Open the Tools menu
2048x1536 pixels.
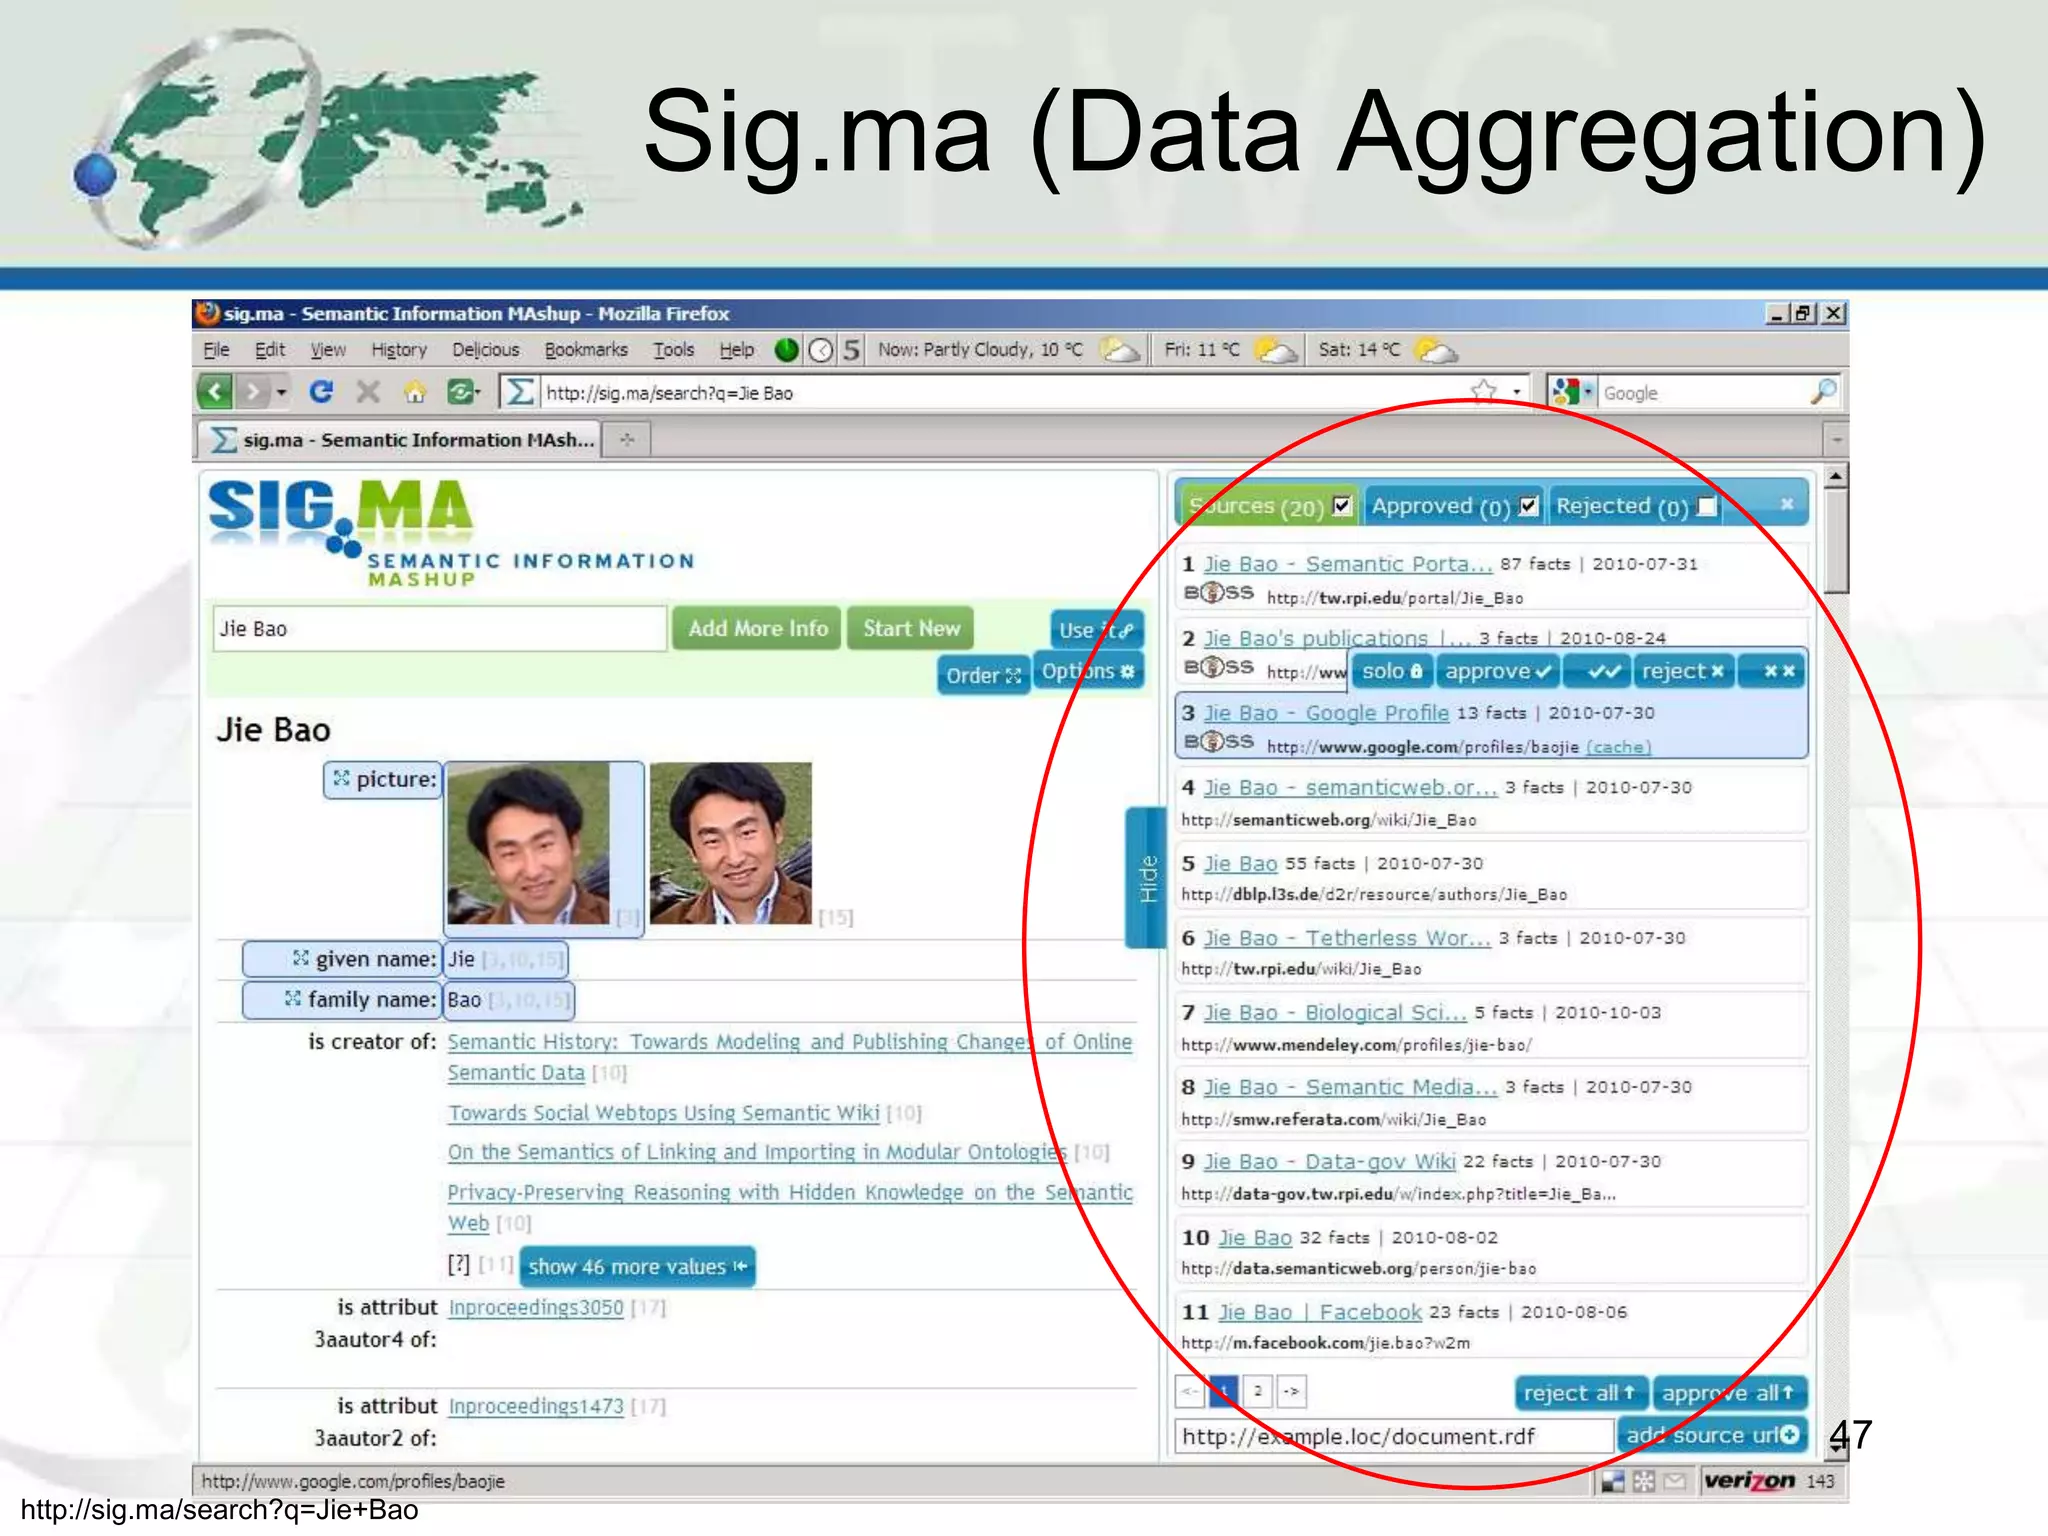[674, 350]
